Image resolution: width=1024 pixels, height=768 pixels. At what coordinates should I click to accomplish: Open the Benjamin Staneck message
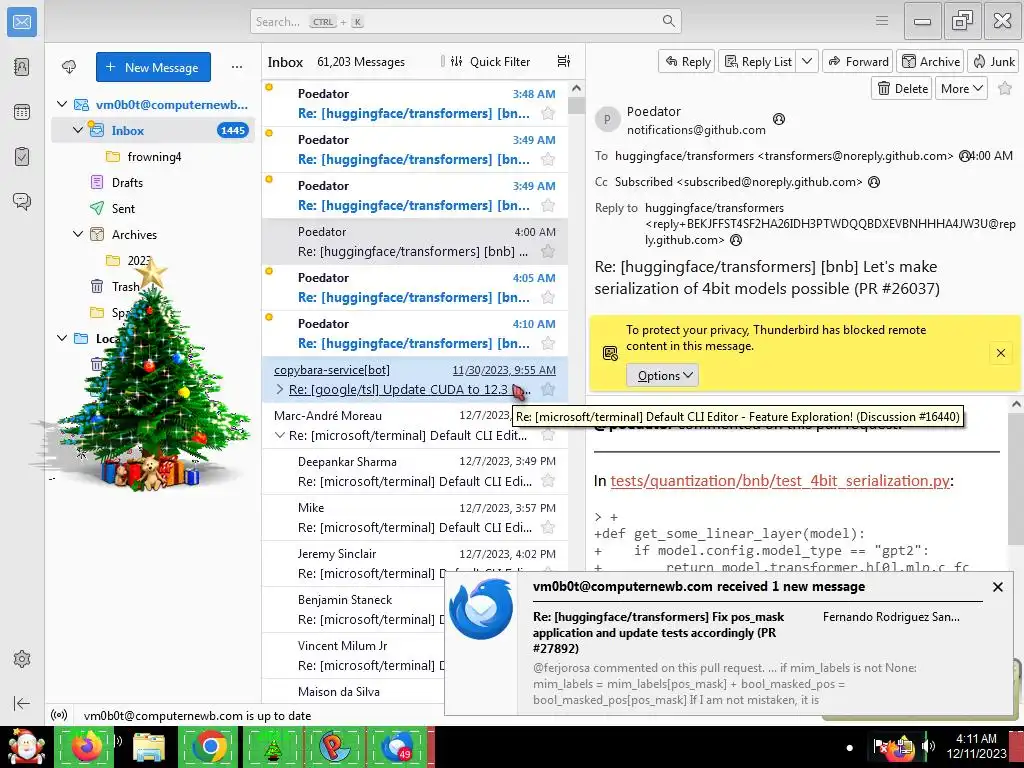(x=355, y=609)
